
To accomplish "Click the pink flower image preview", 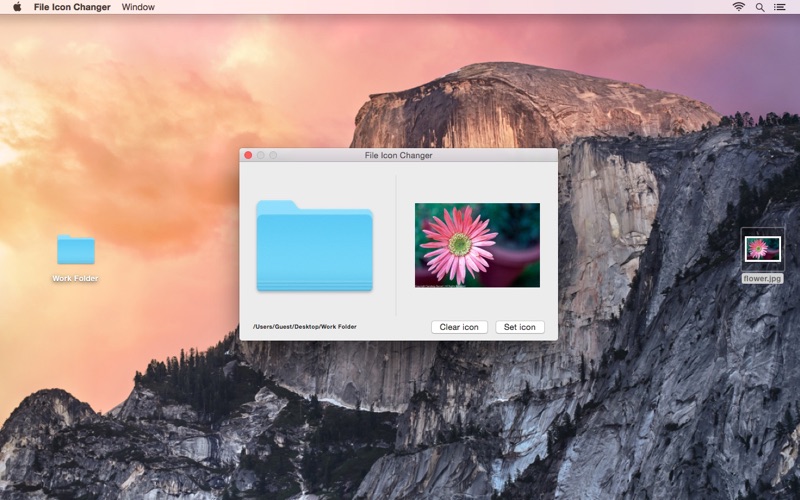I will point(477,245).
